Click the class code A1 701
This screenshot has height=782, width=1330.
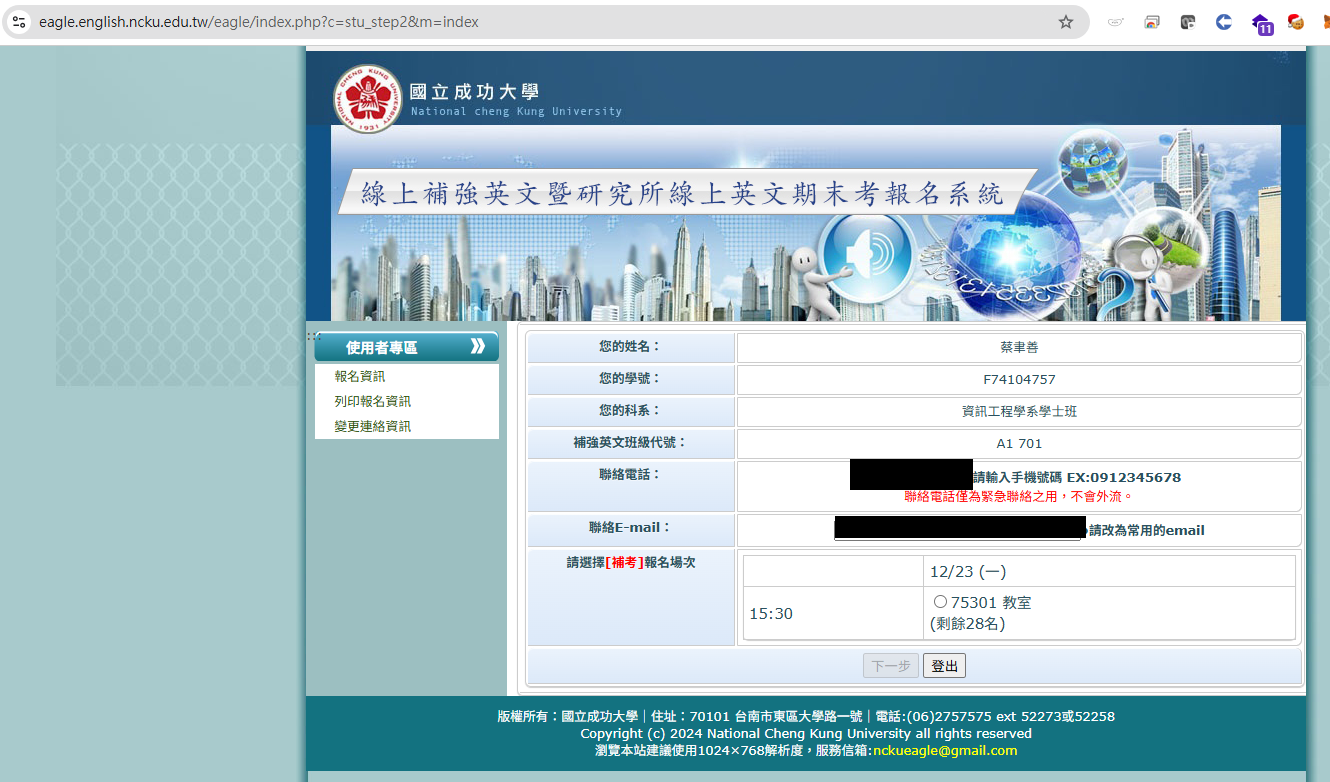[x=1019, y=443]
